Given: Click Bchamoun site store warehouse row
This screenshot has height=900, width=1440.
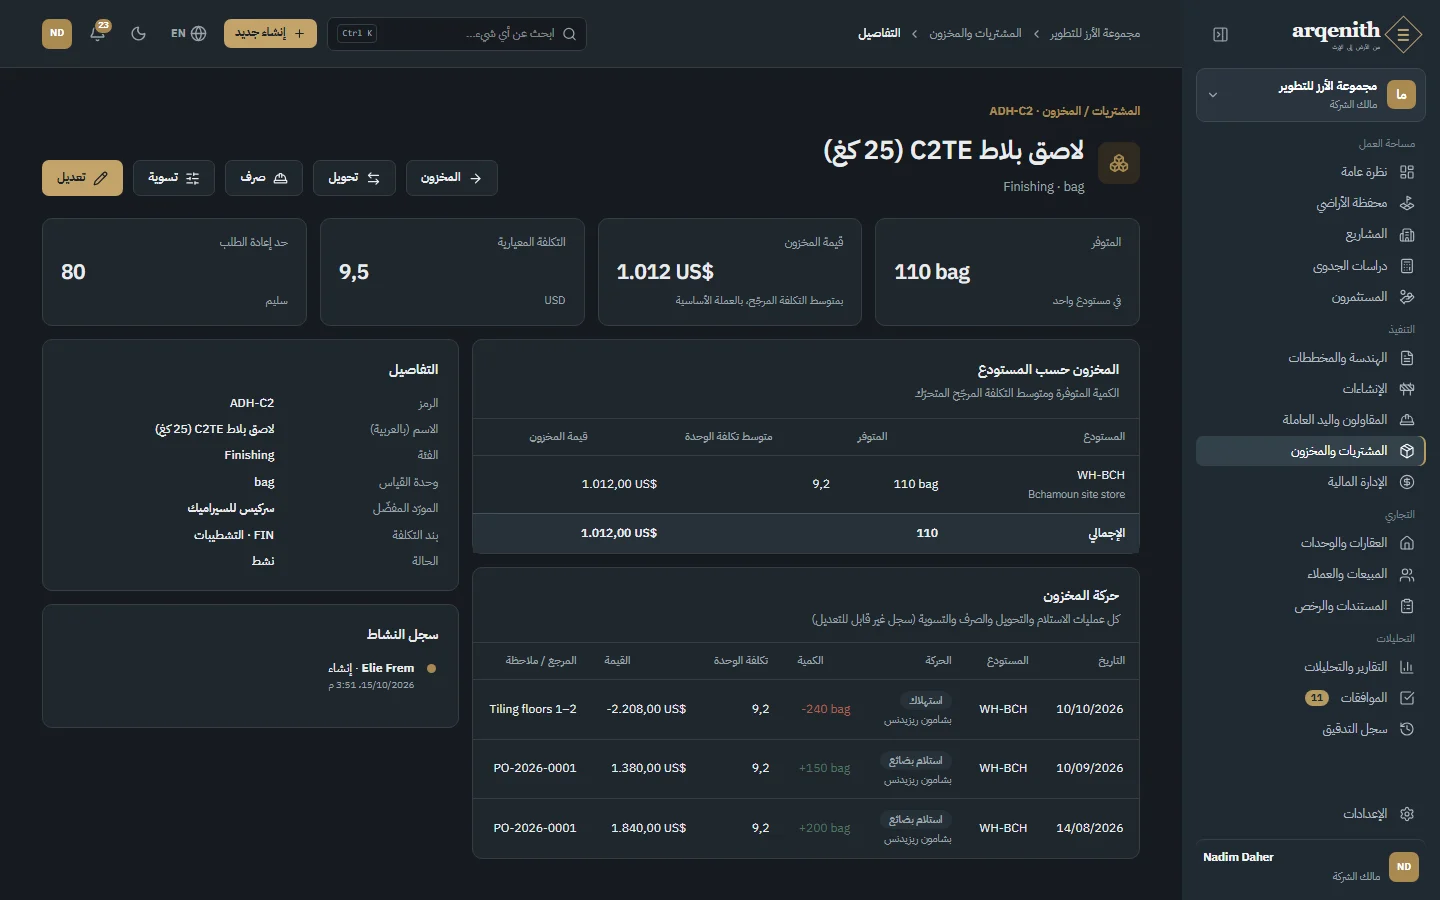Looking at the screenshot, I should click(806, 484).
